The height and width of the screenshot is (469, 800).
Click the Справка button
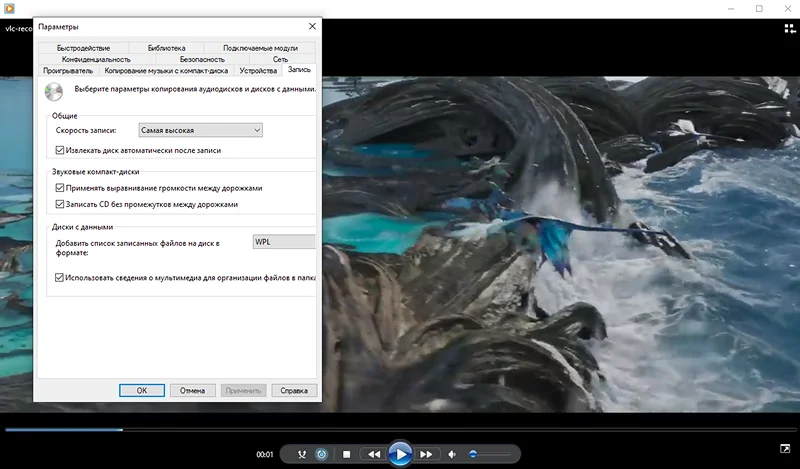pyautogui.click(x=294, y=390)
